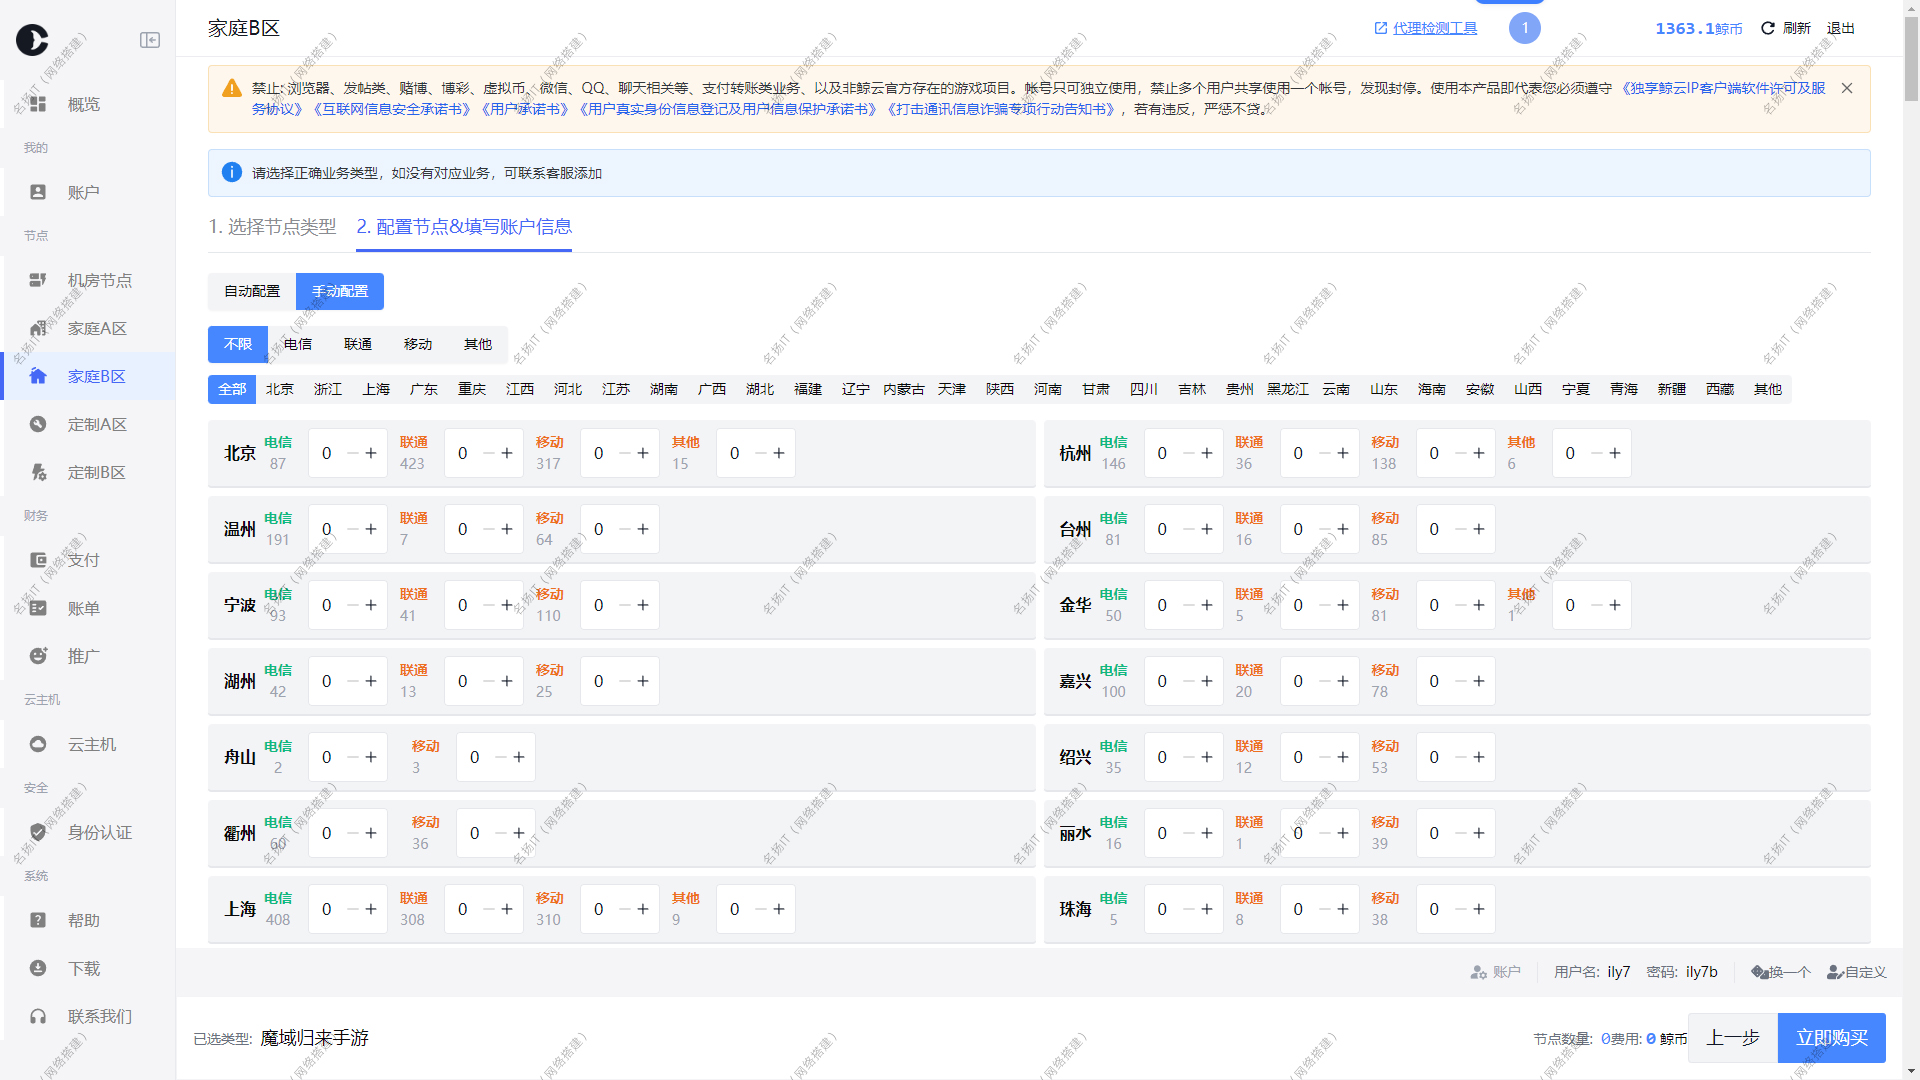Open 概览 overview sidebar icon
The image size is (1920, 1080).
(x=38, y=104)
